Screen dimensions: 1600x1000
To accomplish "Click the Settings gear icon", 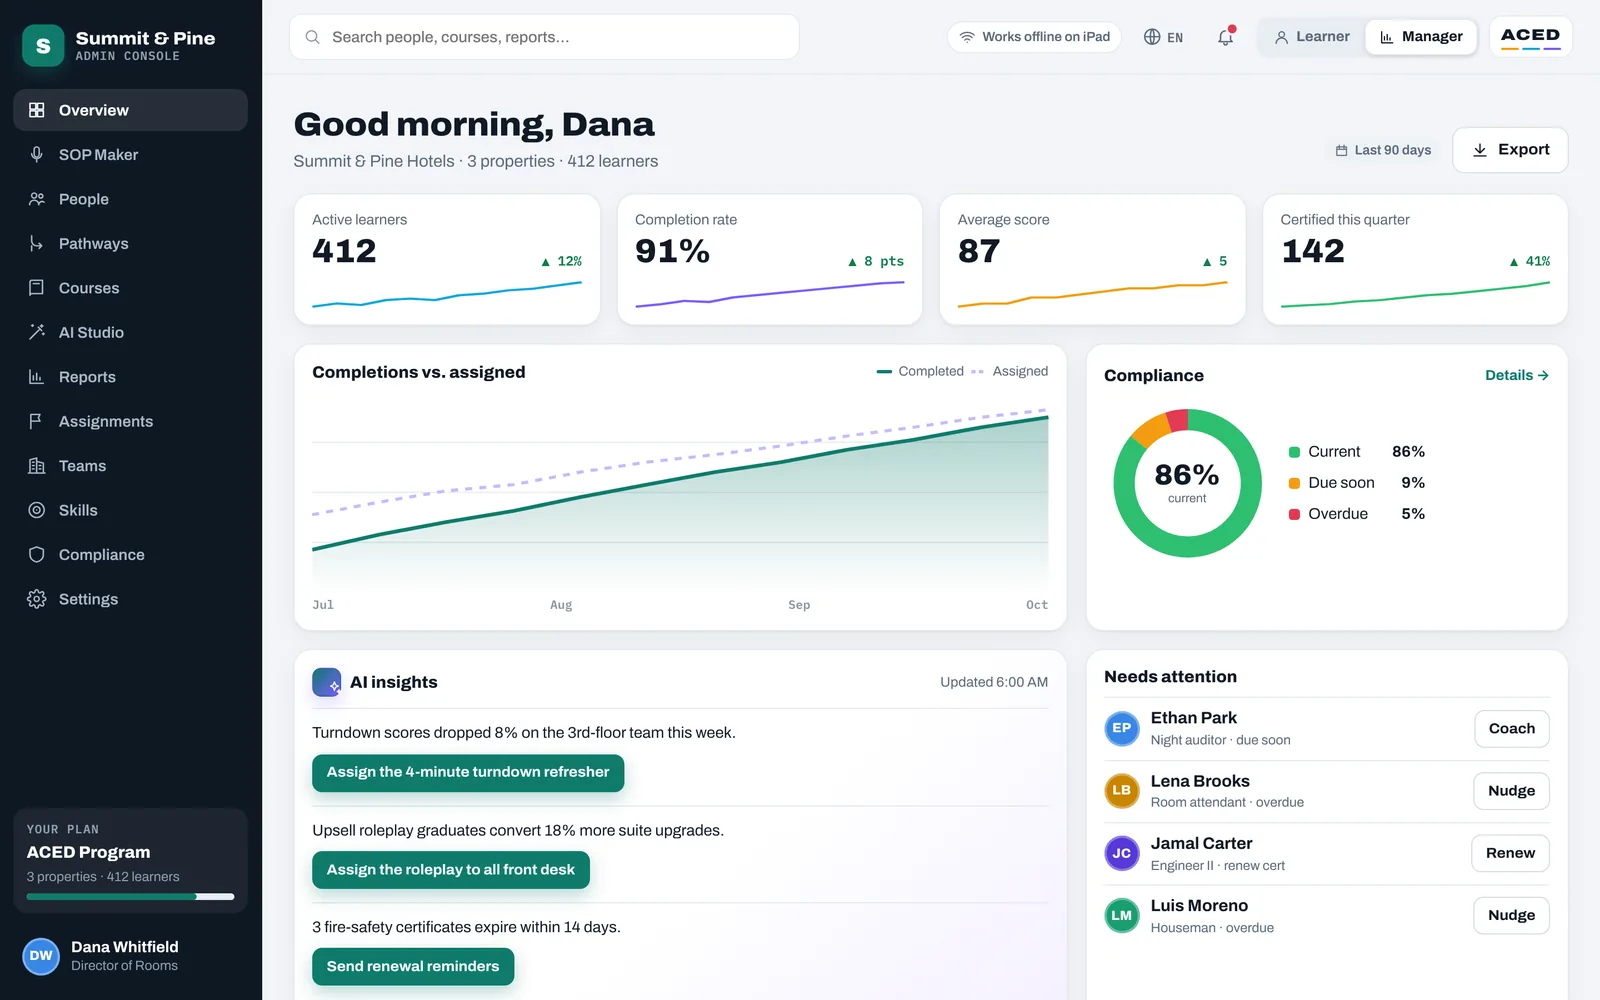I will 37,599.
